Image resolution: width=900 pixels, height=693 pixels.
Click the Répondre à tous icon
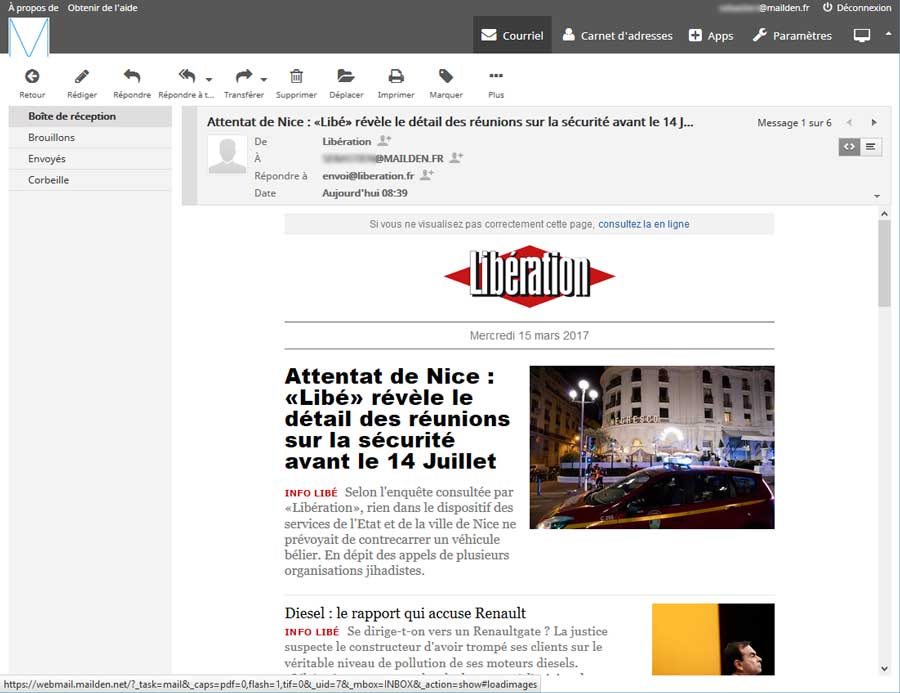pyautogui.click(x=187, y=76)
